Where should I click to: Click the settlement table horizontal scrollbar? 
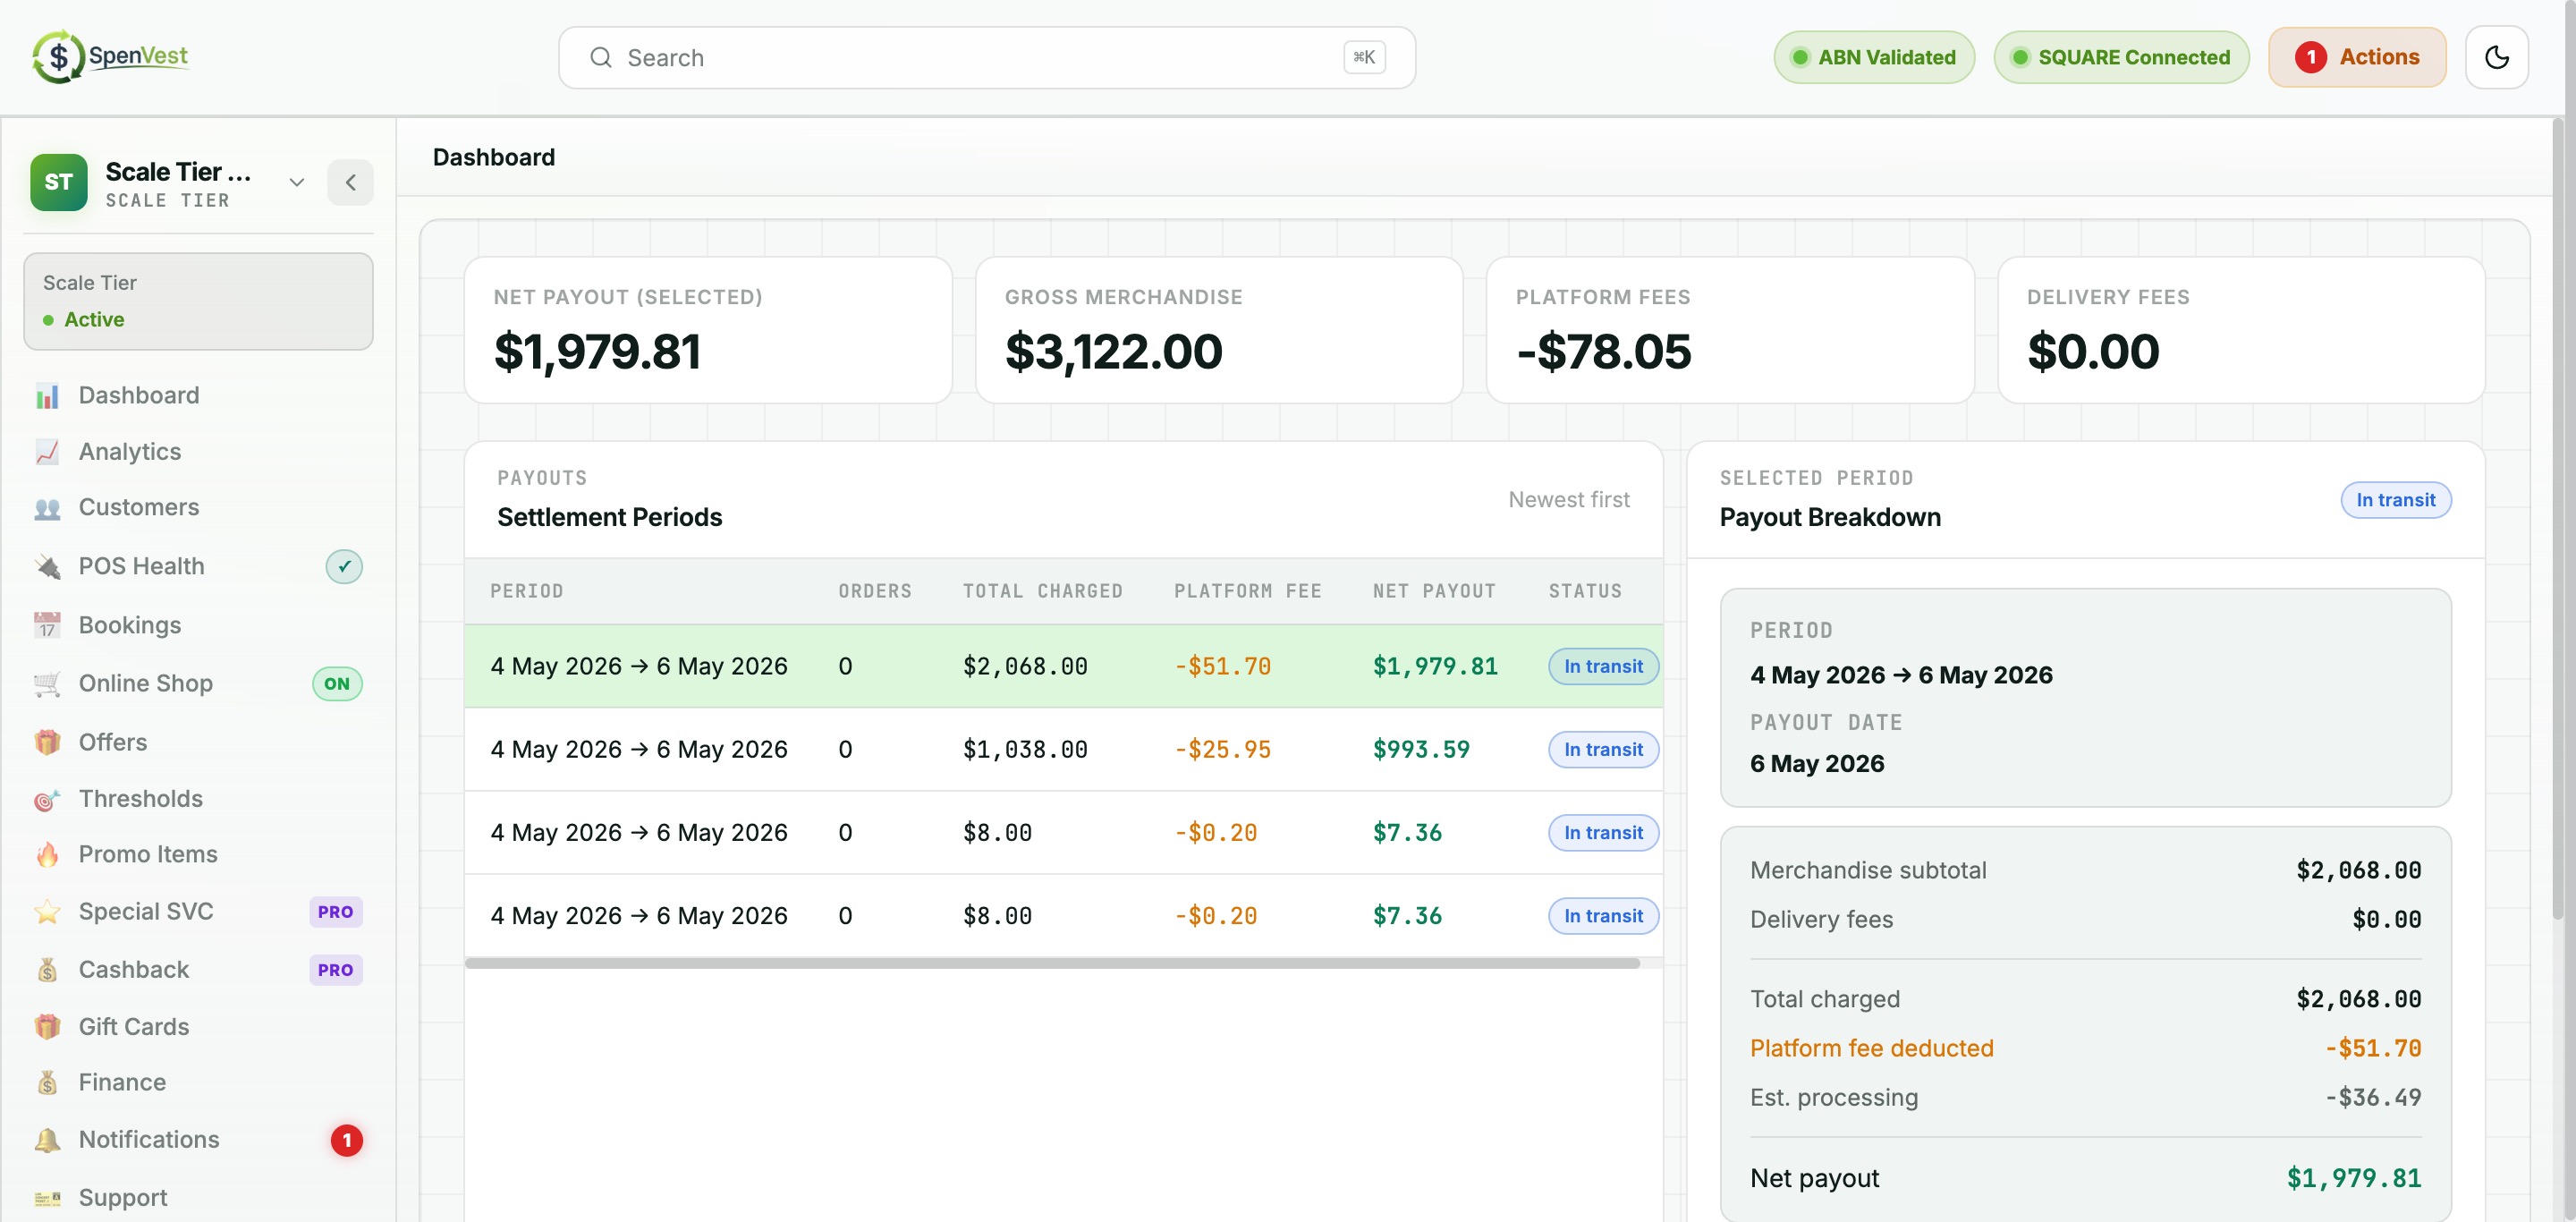pos(1052,963)
